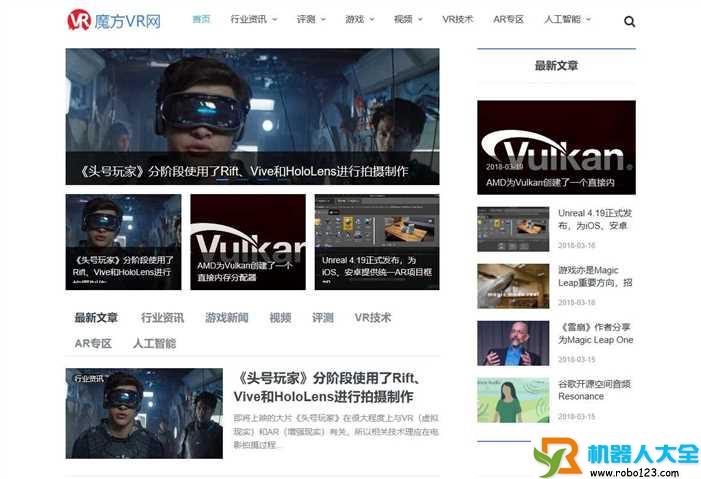701x479 pixels.
Task: Open sidebar 谷歌开源空间音频 Resonance link
Action: [x=595, y=390]
